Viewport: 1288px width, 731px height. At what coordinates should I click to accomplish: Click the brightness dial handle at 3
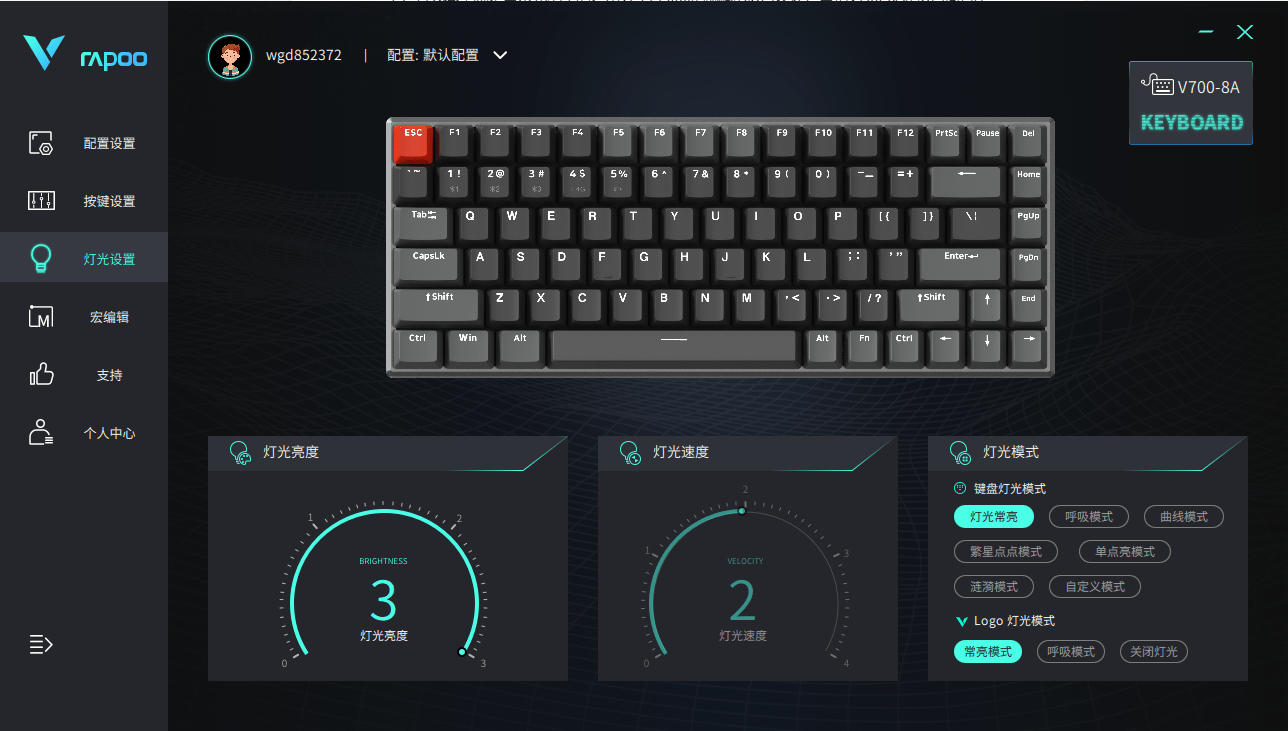pos(462,652)
